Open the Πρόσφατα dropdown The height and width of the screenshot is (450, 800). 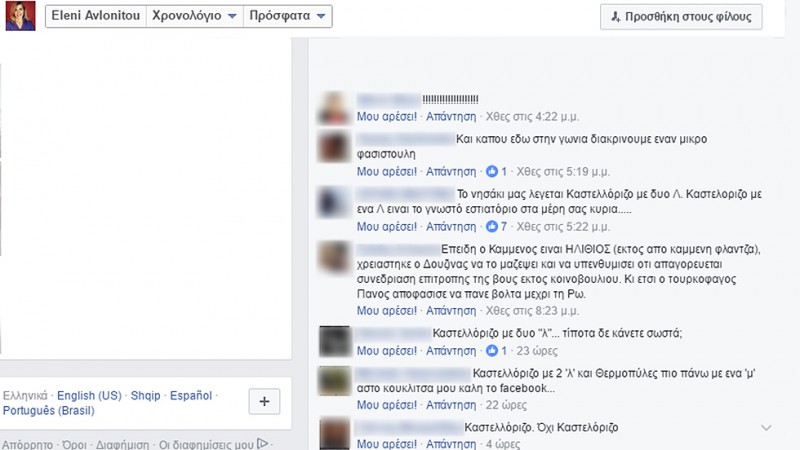click(x=288, y=16)
